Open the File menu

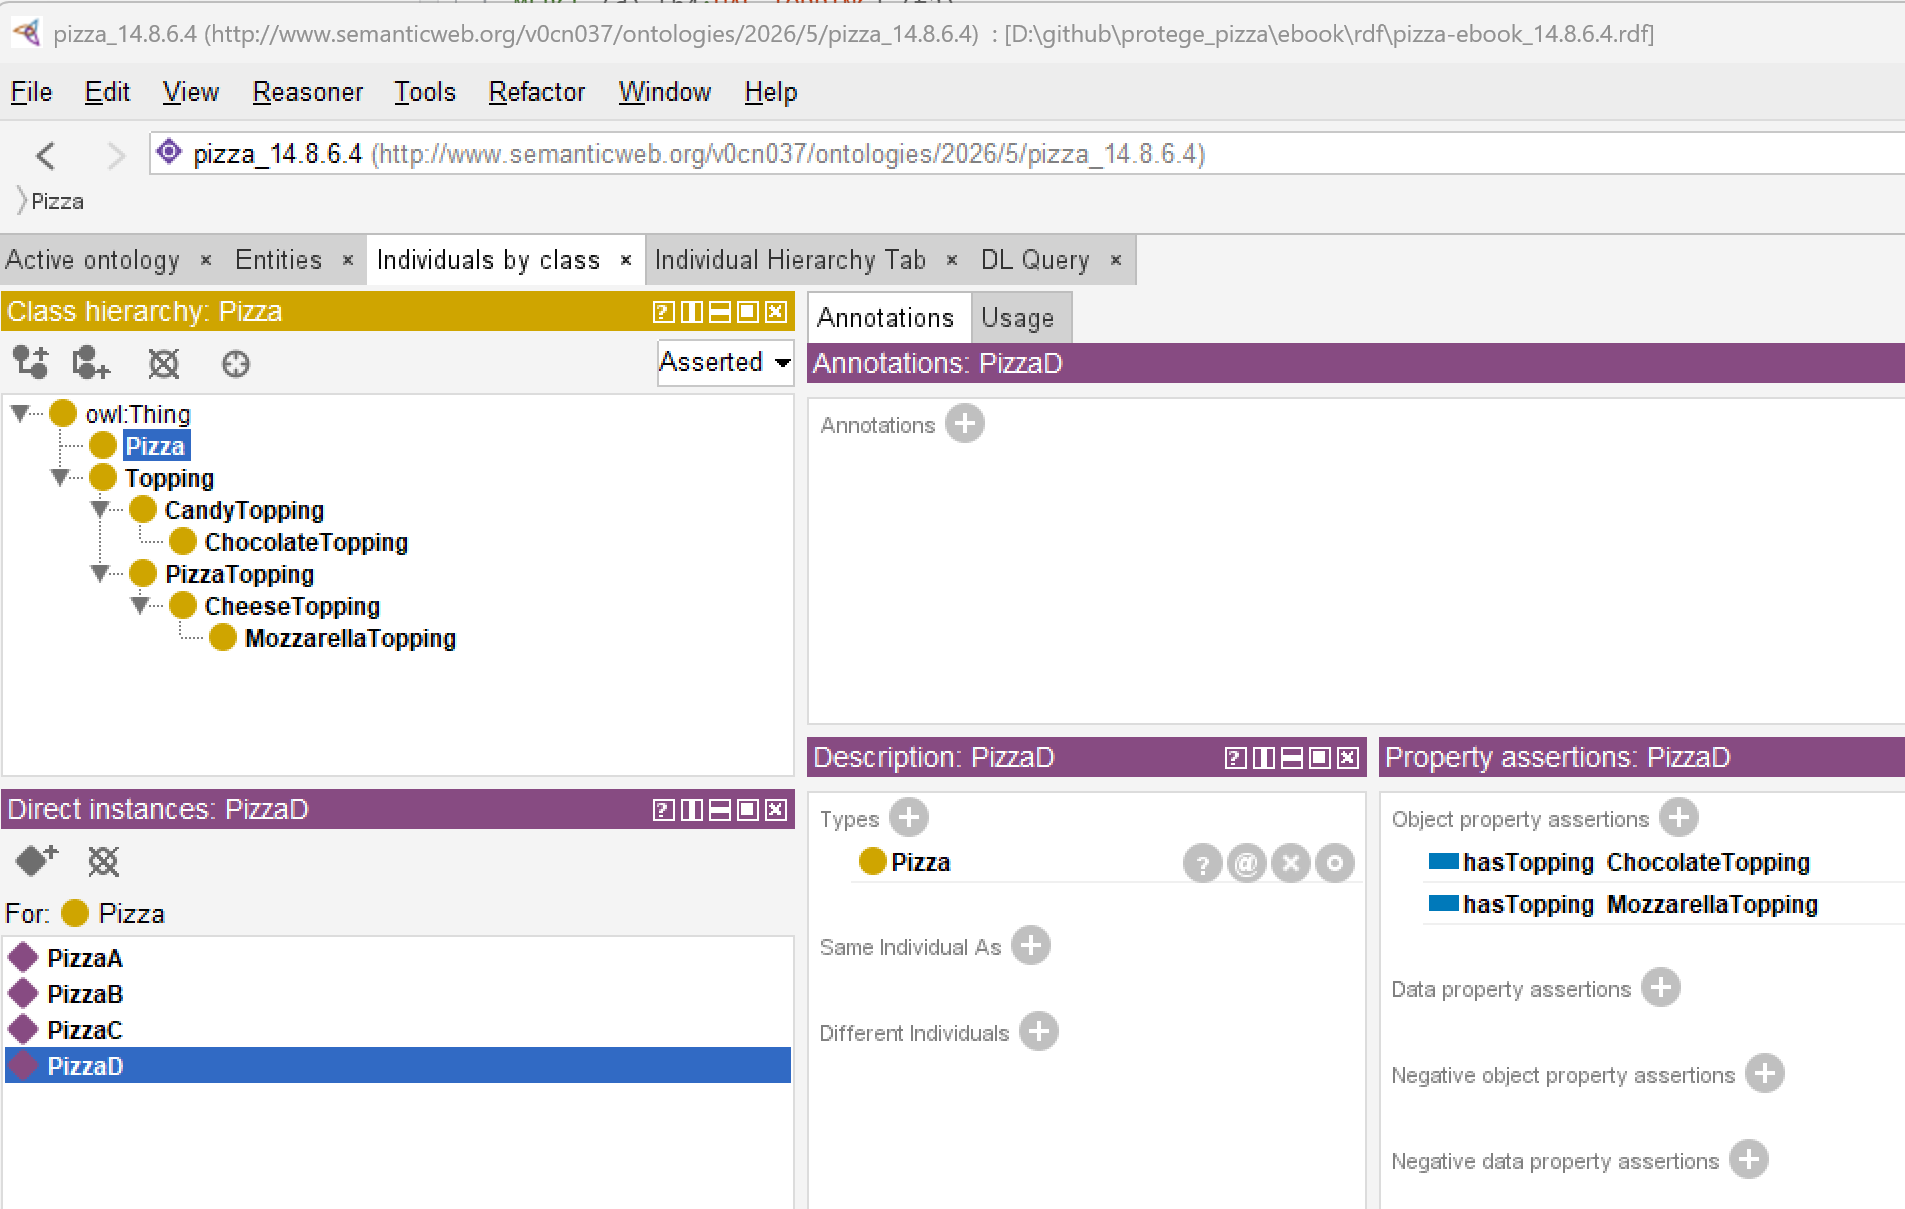31,92
